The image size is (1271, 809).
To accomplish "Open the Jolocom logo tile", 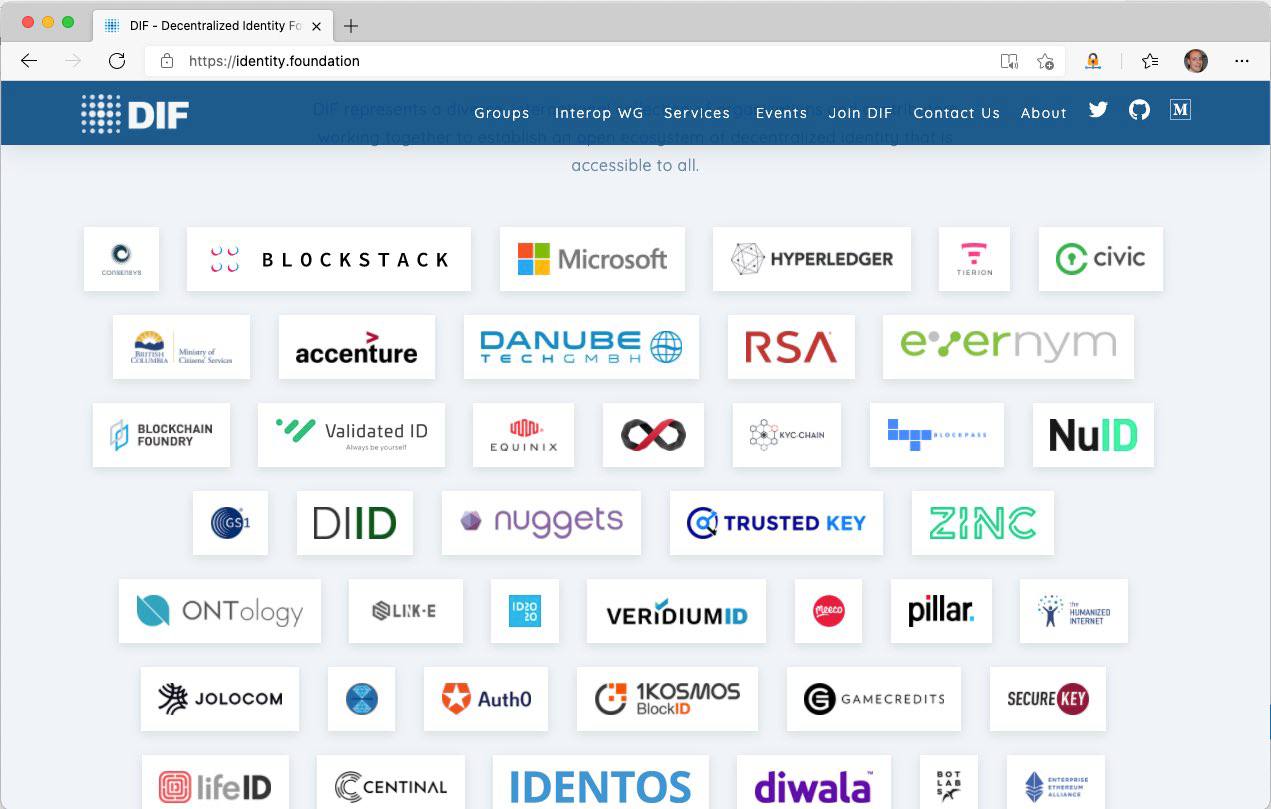I will coord(220,699).
